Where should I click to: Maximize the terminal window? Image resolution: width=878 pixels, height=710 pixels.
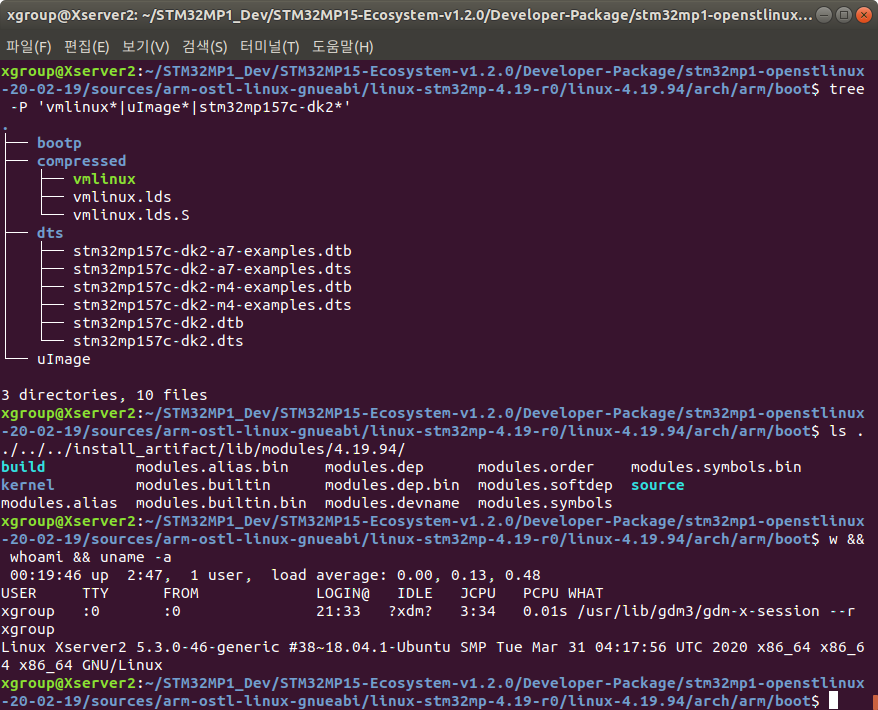tap(843, 15)
